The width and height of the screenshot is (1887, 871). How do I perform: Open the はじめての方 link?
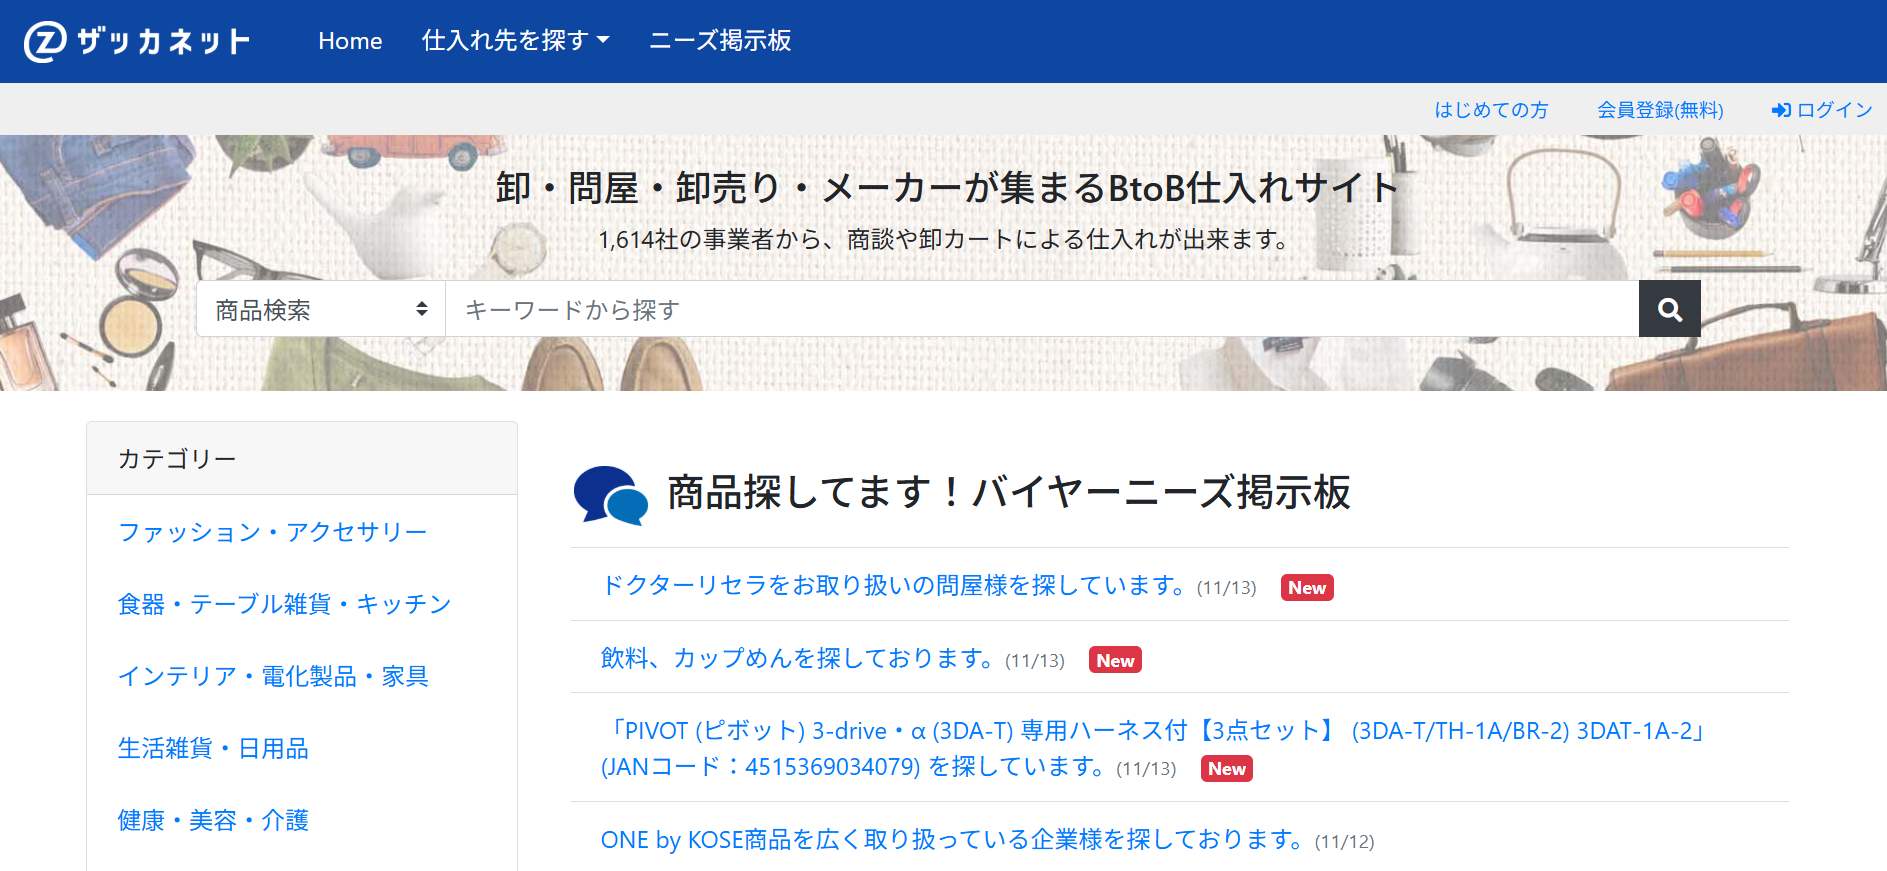pyautogui.click(x=1491, y=110)
